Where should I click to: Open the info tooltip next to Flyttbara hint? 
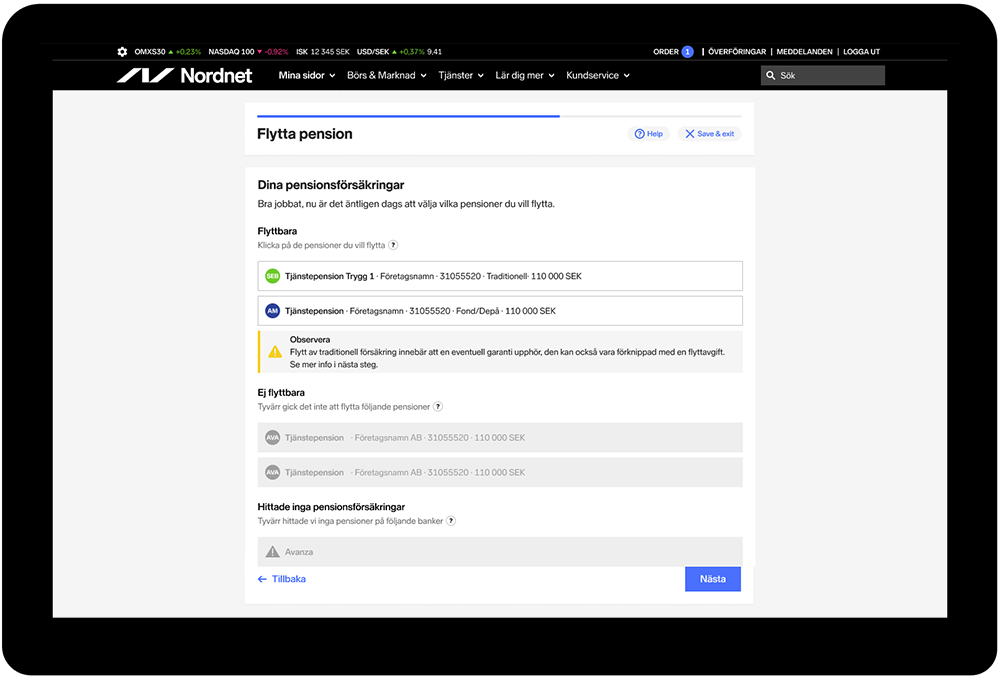pyautogui.click(x=393, y=245)
